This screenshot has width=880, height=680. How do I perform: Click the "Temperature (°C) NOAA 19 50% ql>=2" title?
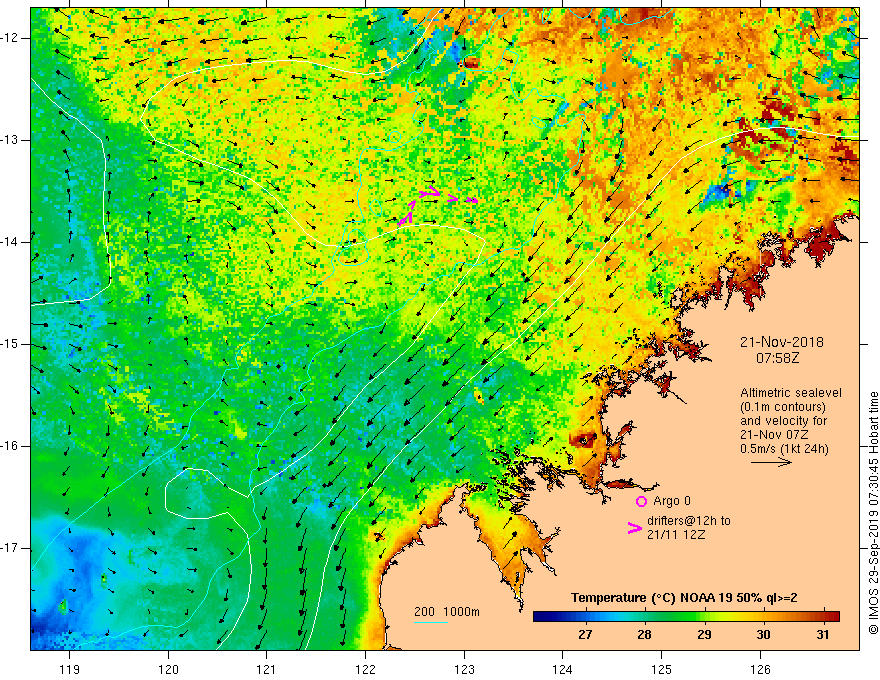[684, 598]
